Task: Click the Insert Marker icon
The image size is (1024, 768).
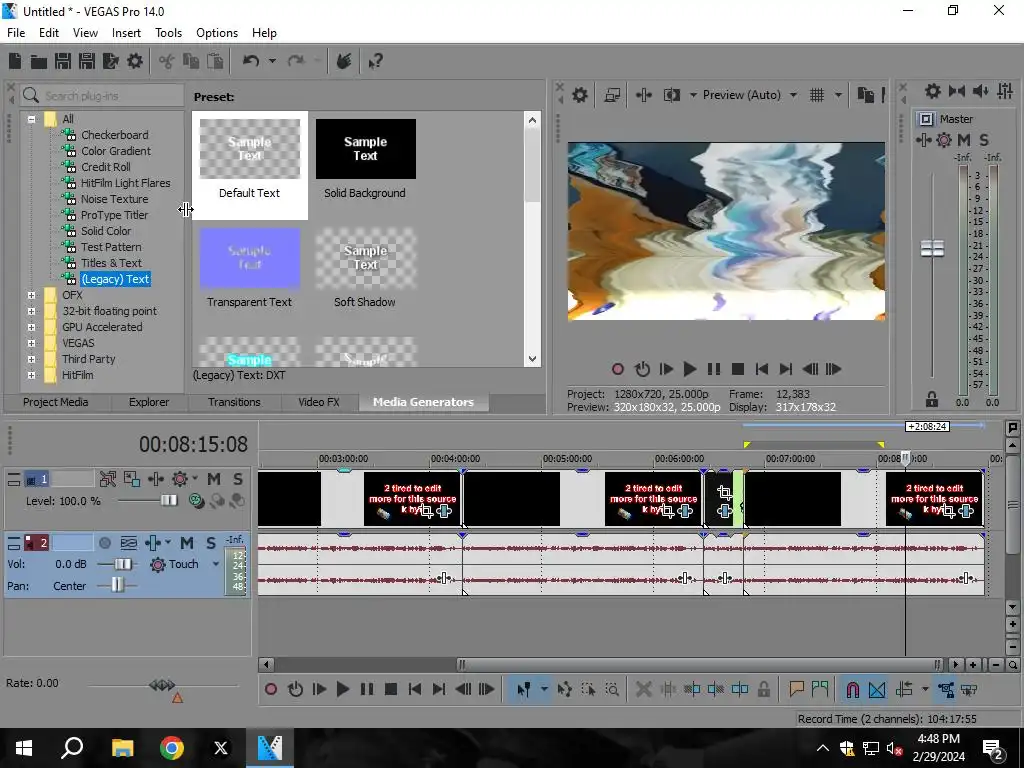Action: pos(796,690)
